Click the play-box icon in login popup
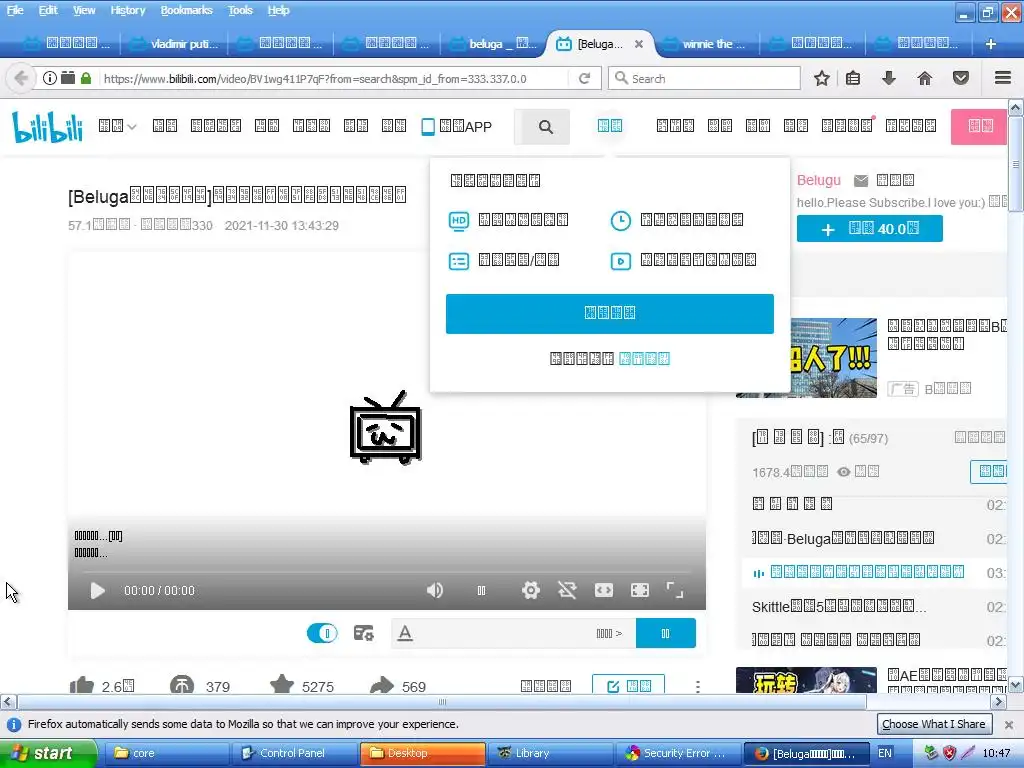The image size is (1024, 768). pyautogui.click(x=620, y=261)
